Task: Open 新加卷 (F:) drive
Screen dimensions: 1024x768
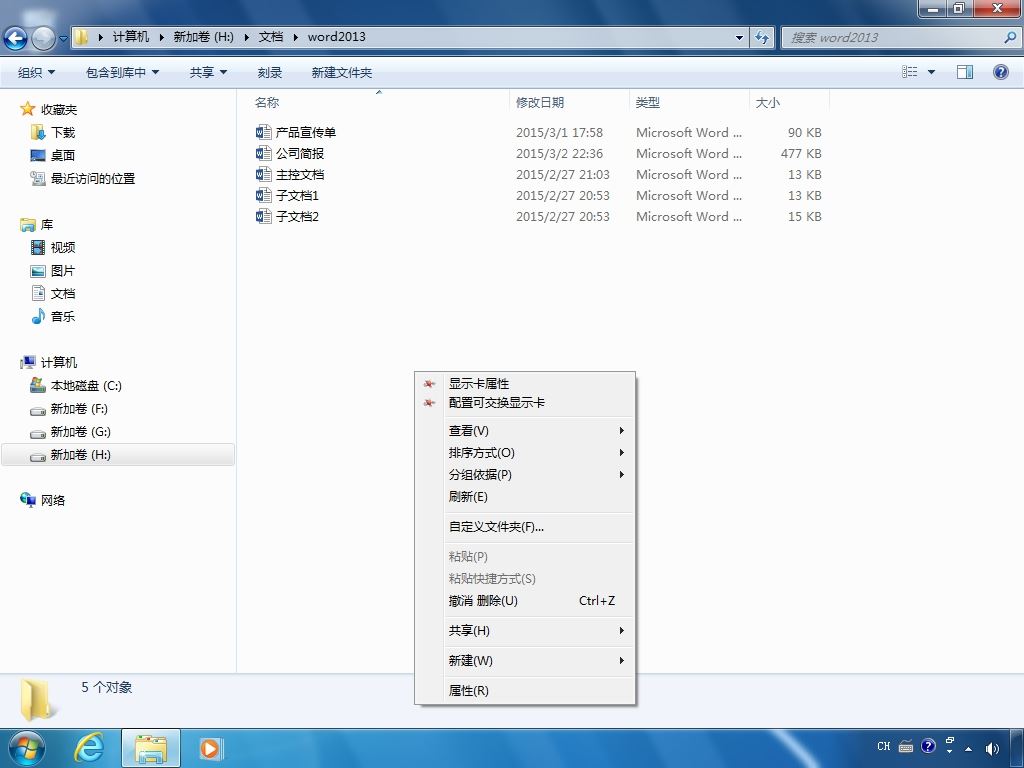Action: click(x=69, y=409)
